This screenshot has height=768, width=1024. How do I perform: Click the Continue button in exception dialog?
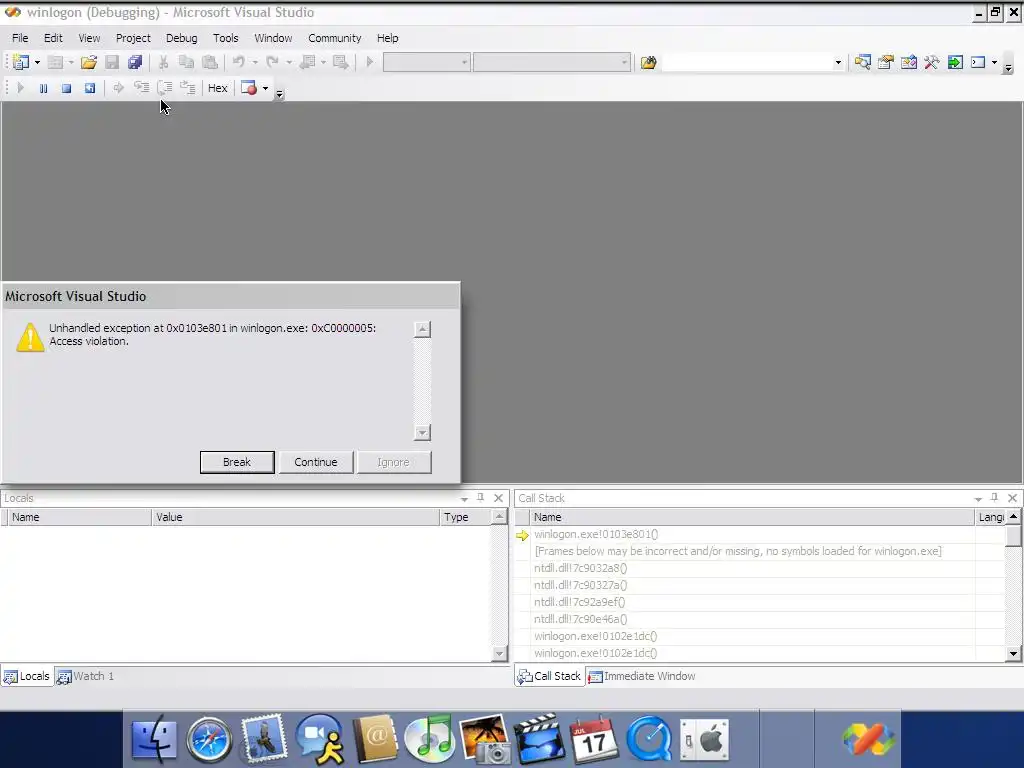315,462
